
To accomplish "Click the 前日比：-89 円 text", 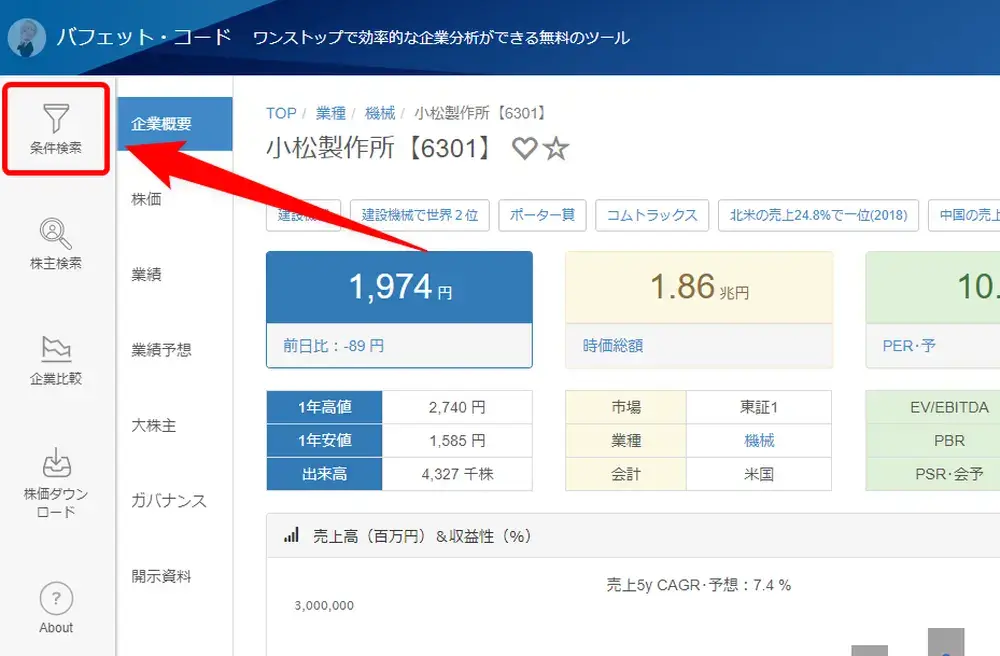I will [334, 346].
